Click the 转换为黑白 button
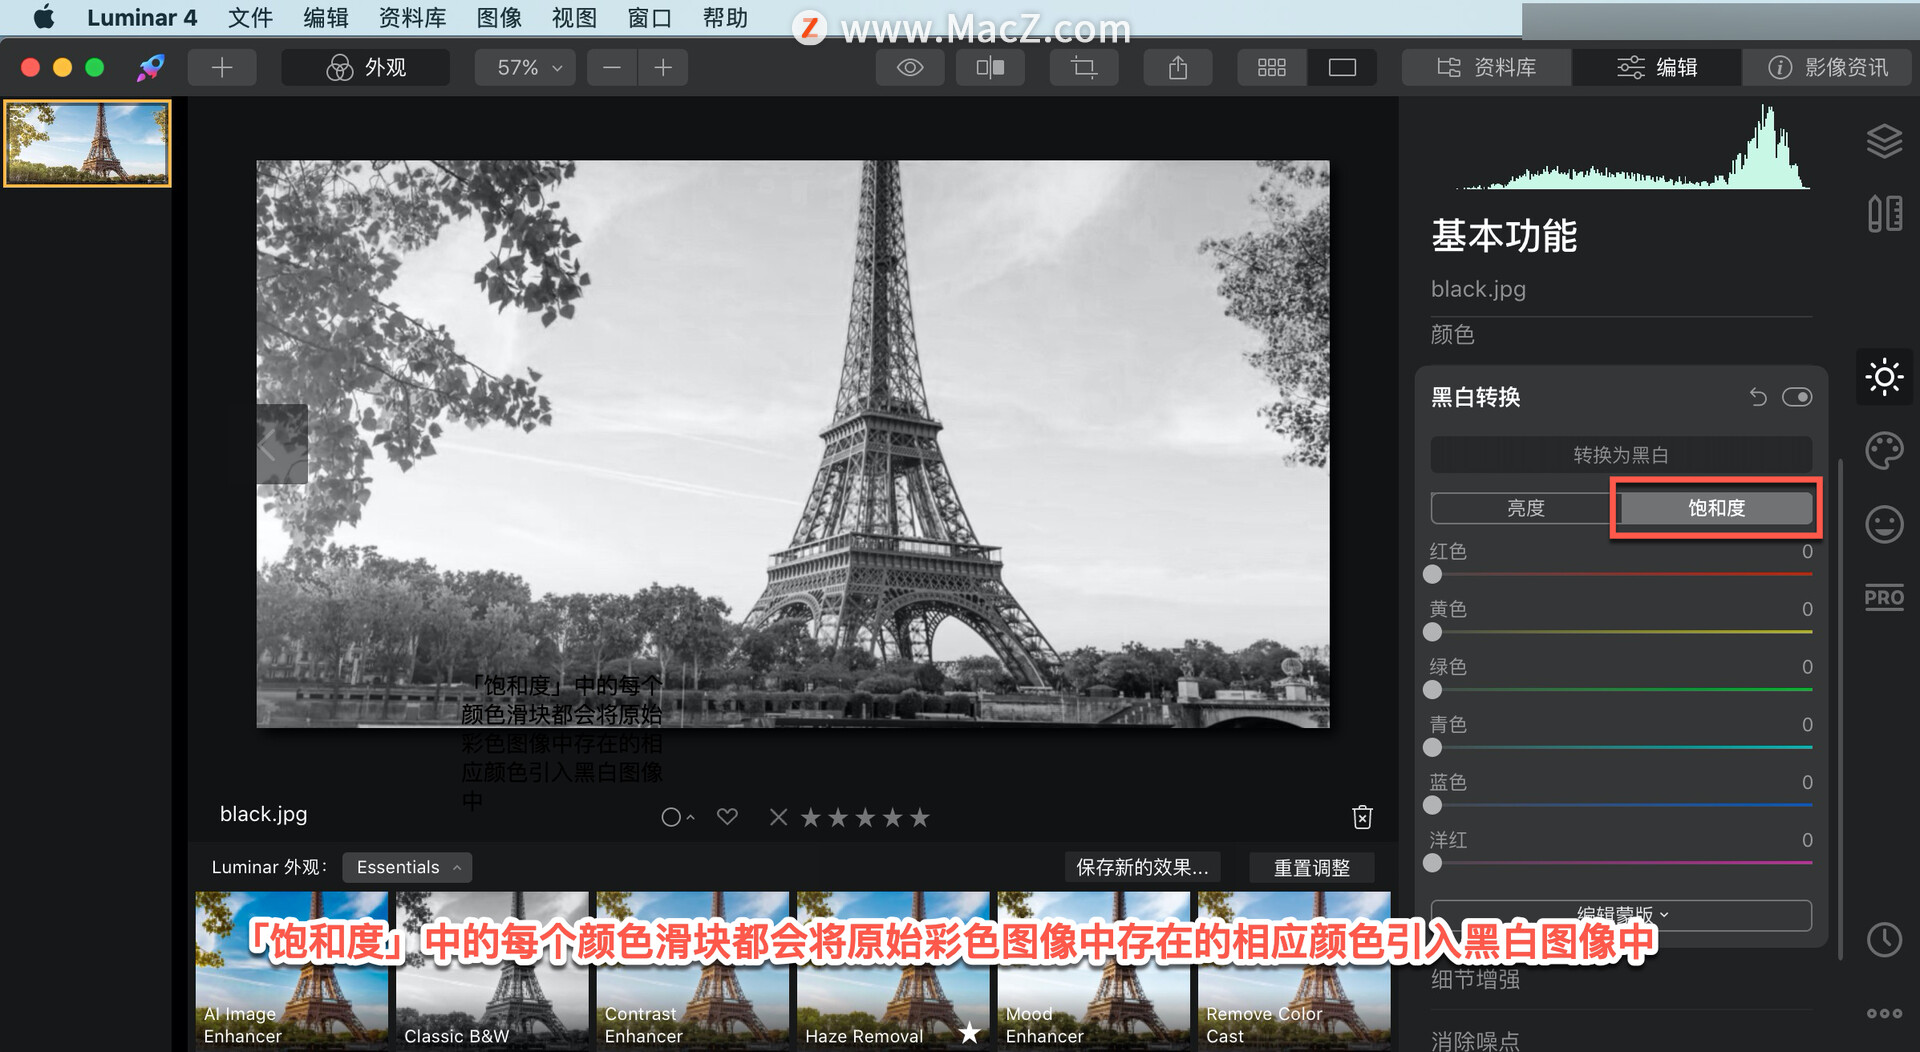Image resolution: width=1920 pixels, height=1052 pixels. [x=1620, y=454]
